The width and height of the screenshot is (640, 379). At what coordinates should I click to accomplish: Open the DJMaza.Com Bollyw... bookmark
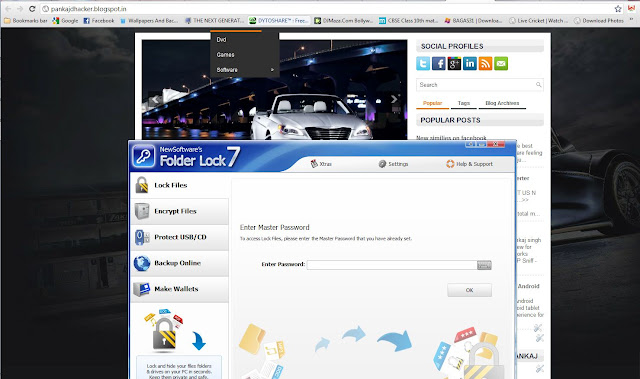344,20
